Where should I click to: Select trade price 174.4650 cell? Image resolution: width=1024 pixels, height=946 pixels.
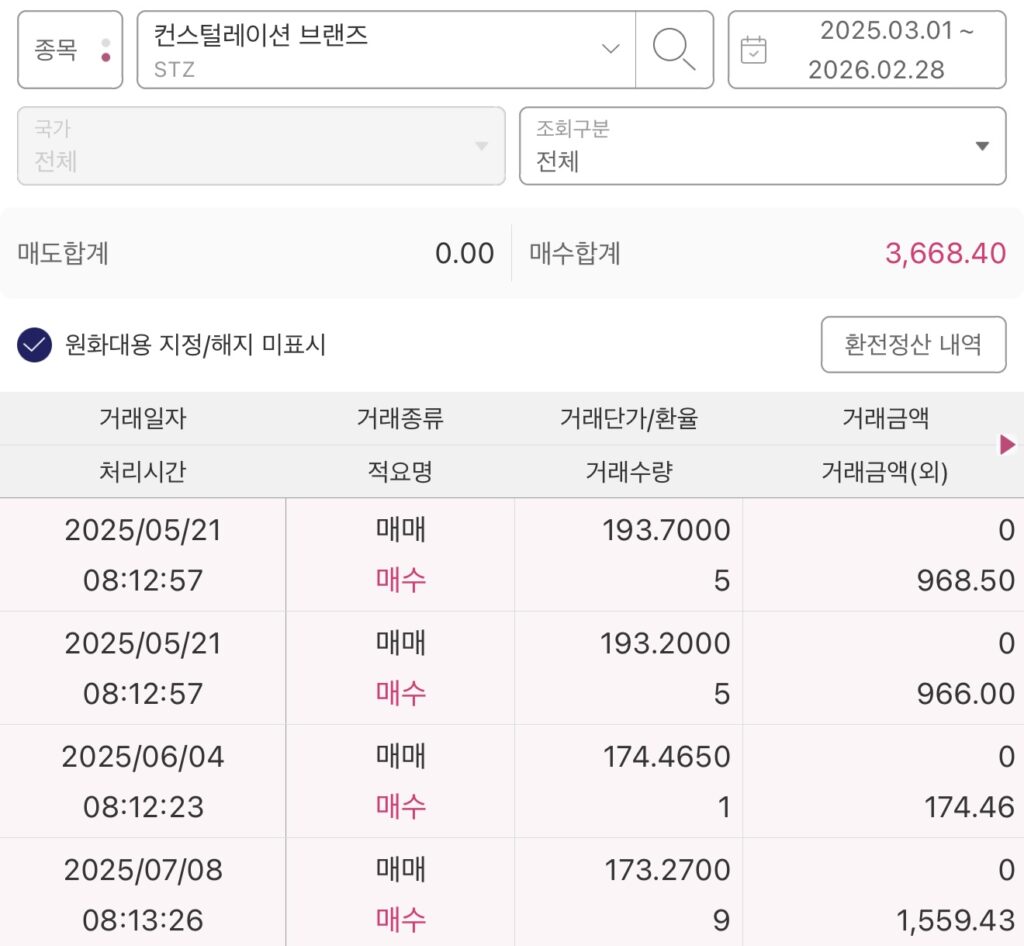click(x=666, y=757)
